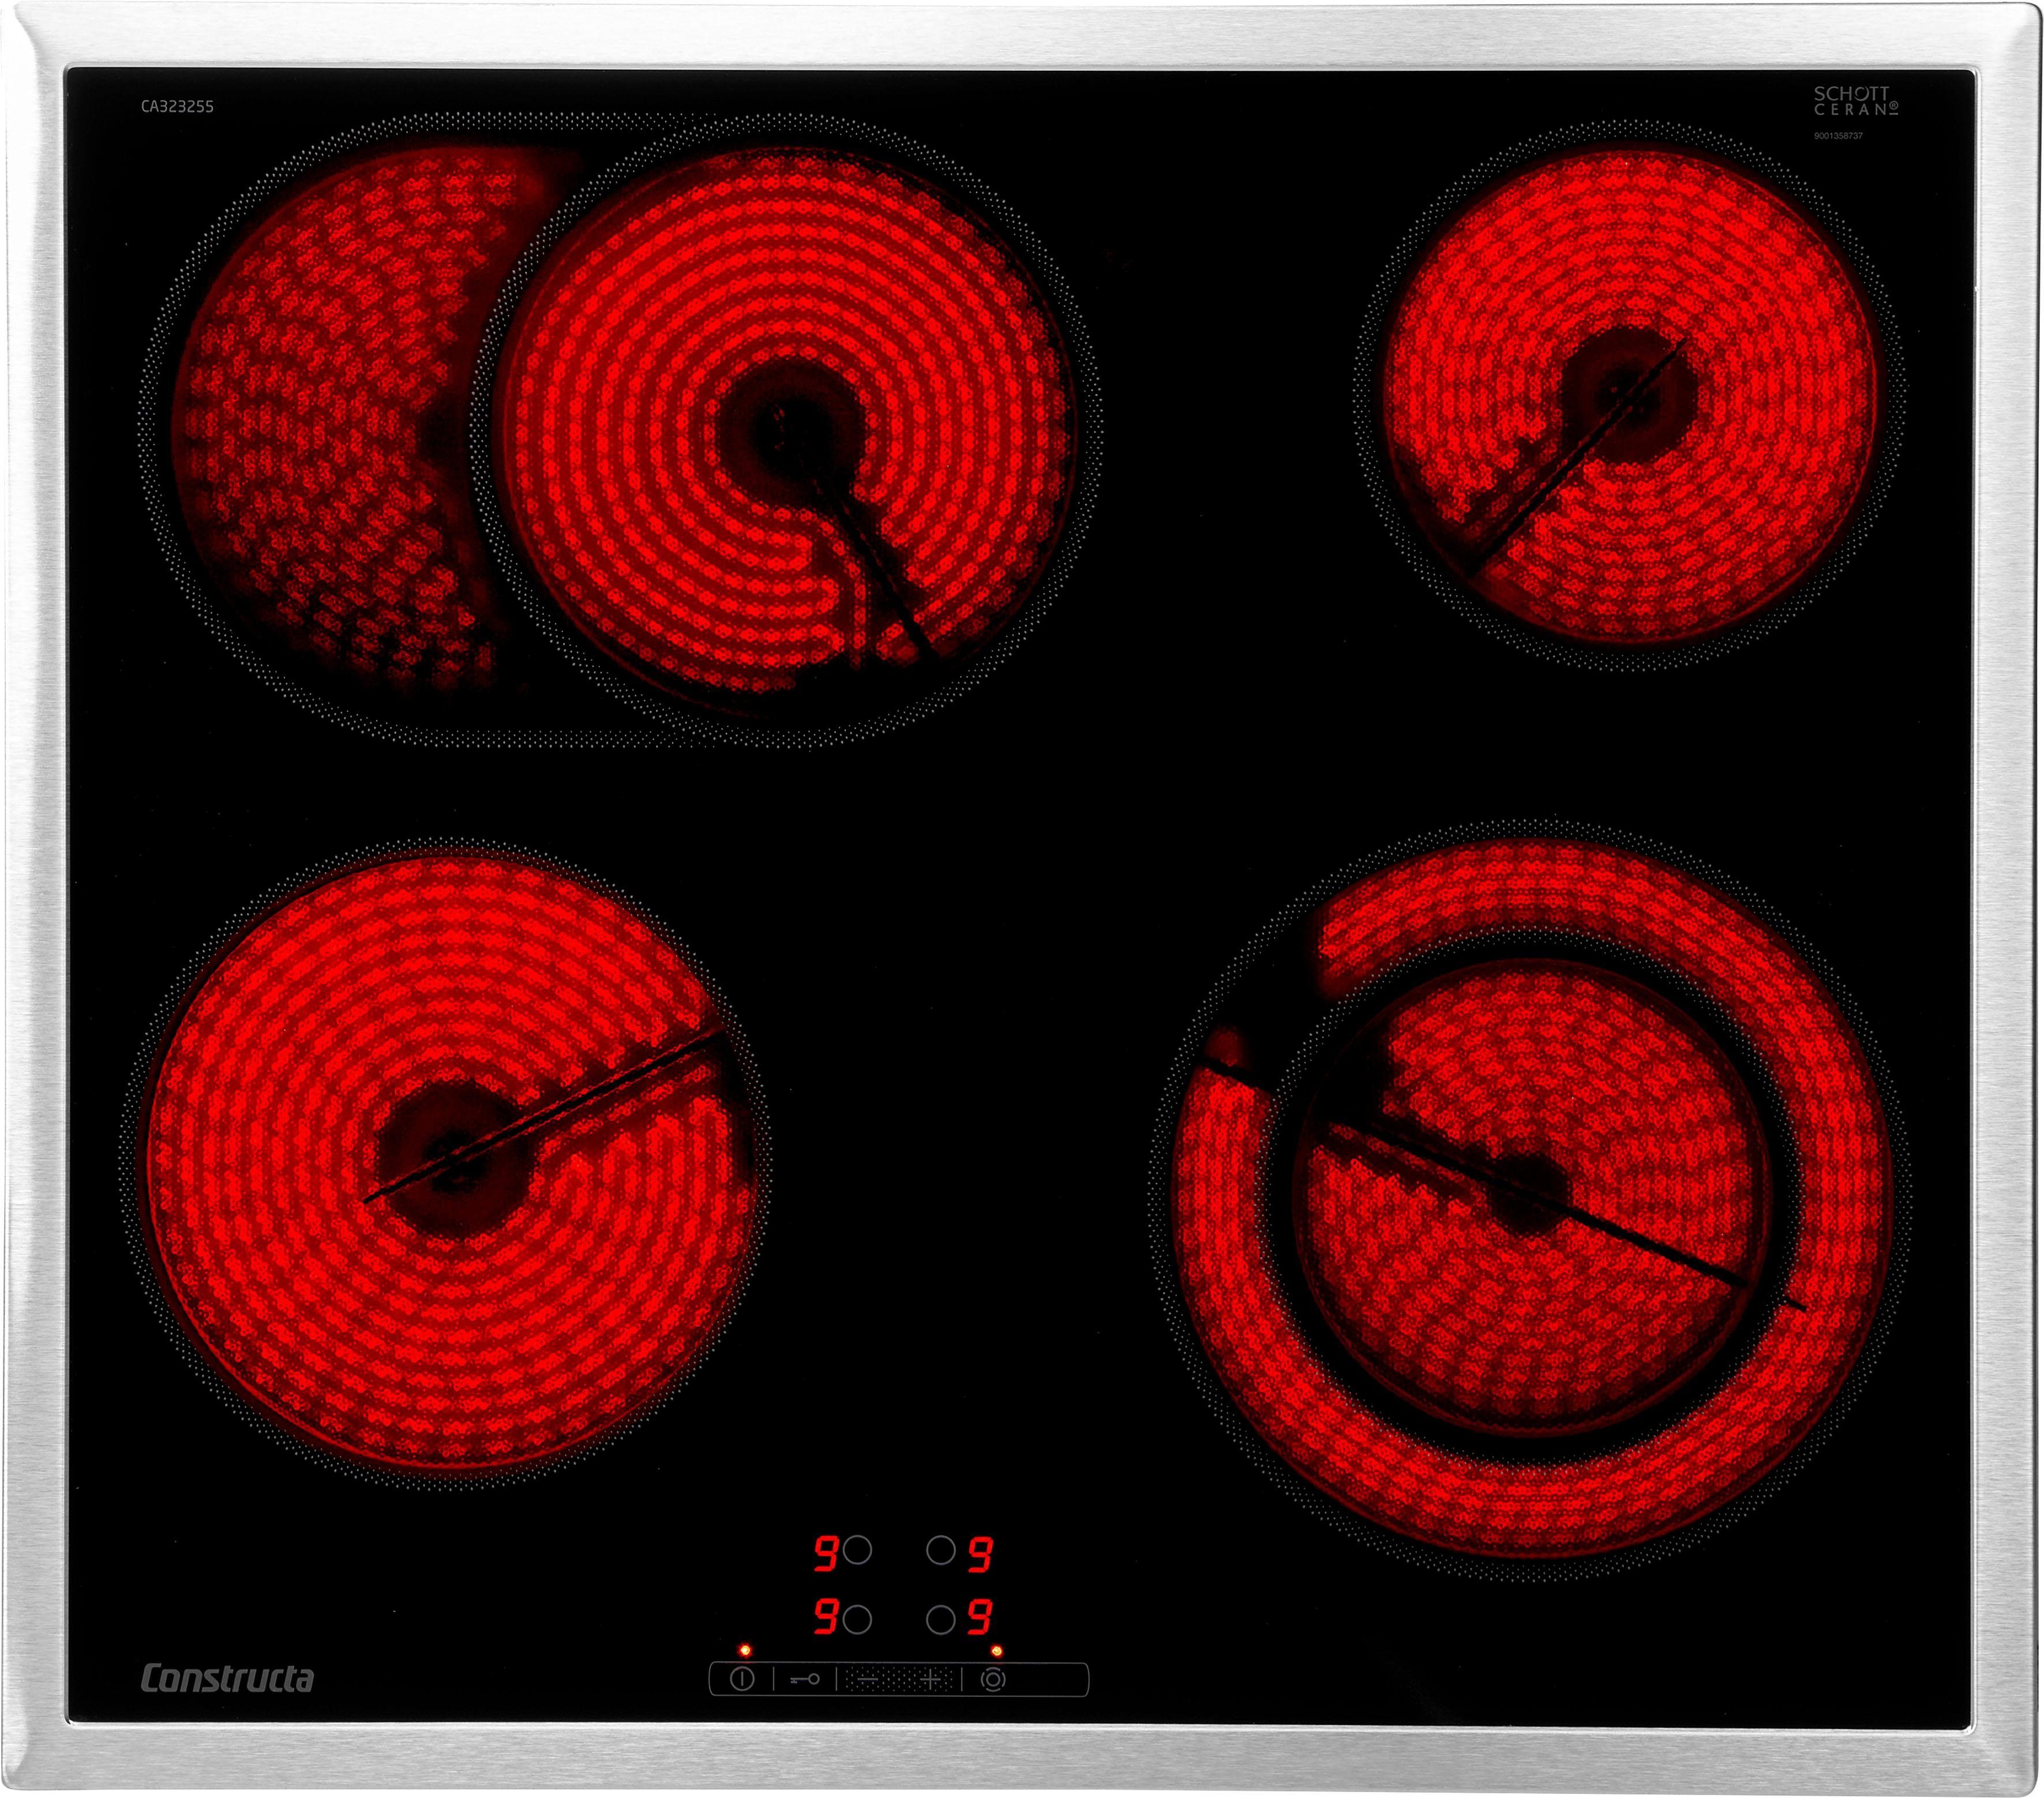Tap the dual-zone extension ring symbol
This screenshot has height=1798, width=2044.
coord(992,1679)
